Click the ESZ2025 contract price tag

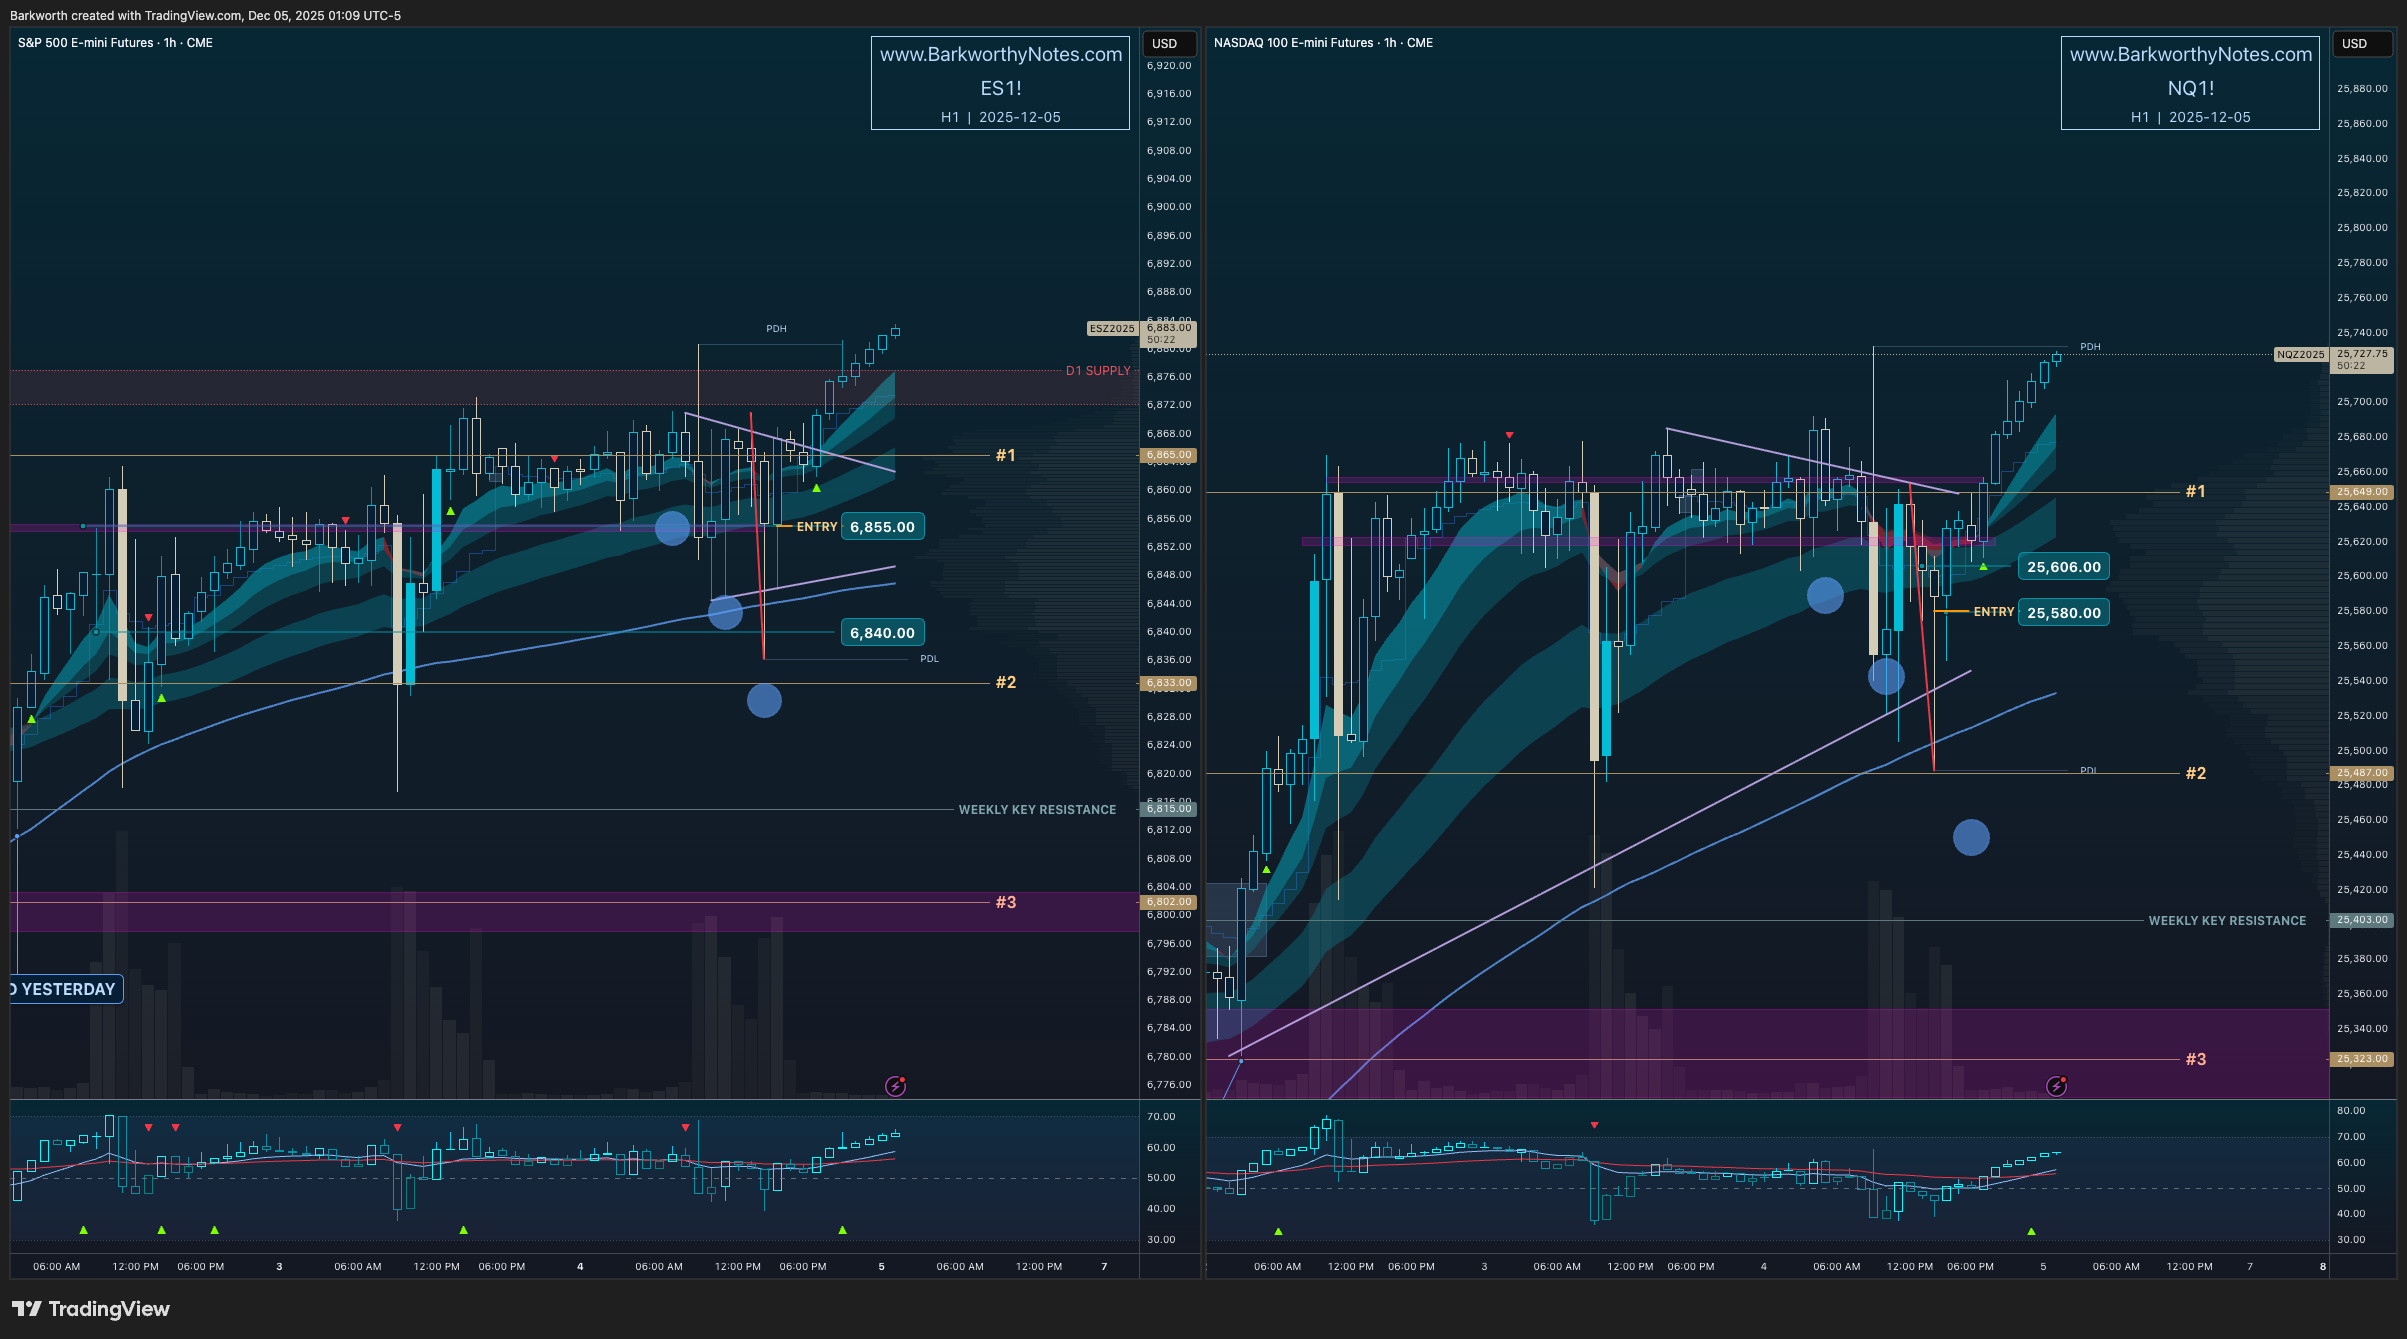point(1112,329)
